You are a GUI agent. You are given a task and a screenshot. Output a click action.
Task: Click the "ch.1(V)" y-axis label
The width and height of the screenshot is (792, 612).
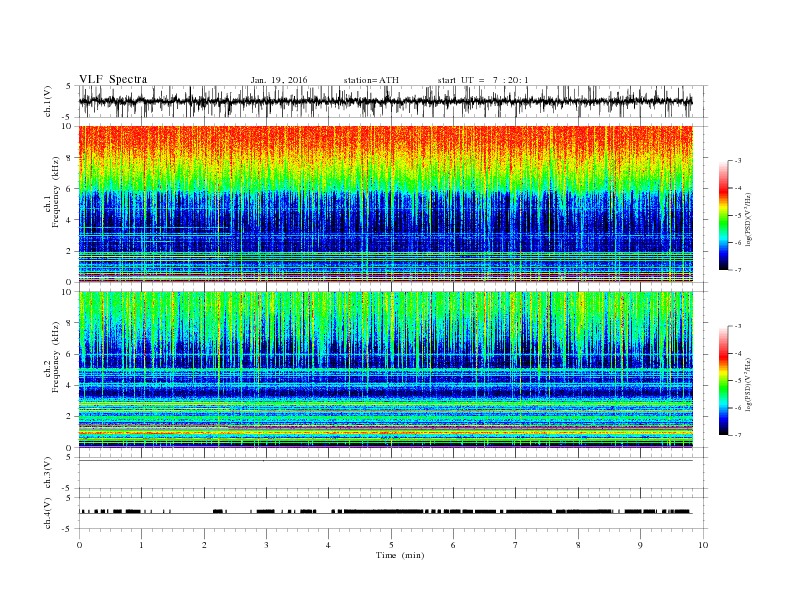(x=48, y=101)
